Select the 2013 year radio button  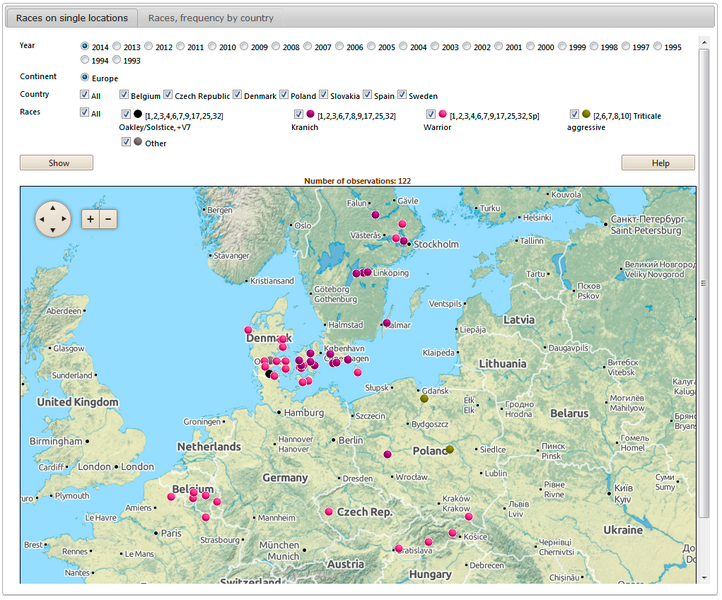pyautogui.click(x=117, y=47)
